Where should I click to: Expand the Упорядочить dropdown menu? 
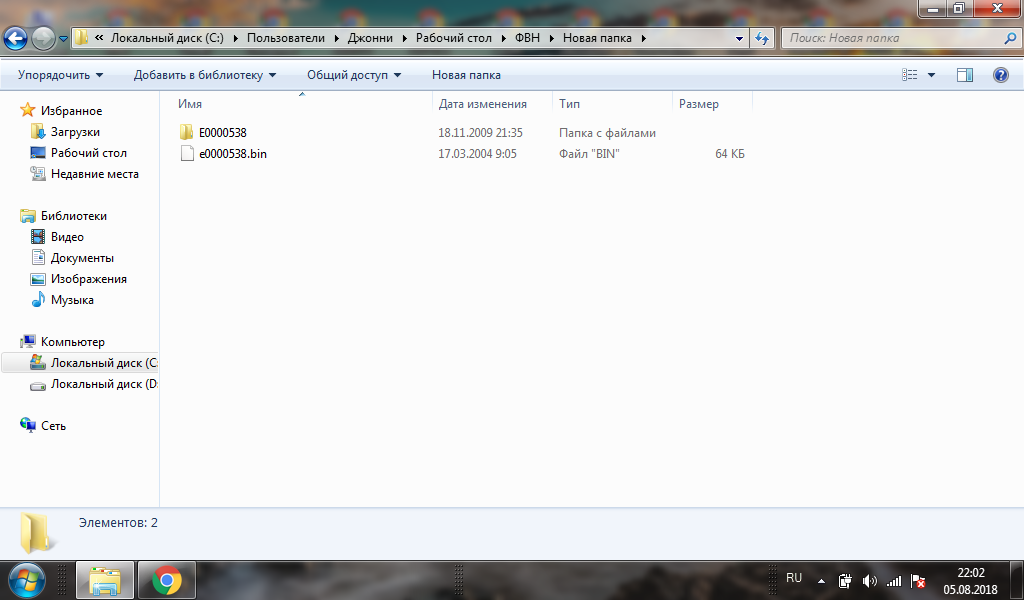[60, 75]
